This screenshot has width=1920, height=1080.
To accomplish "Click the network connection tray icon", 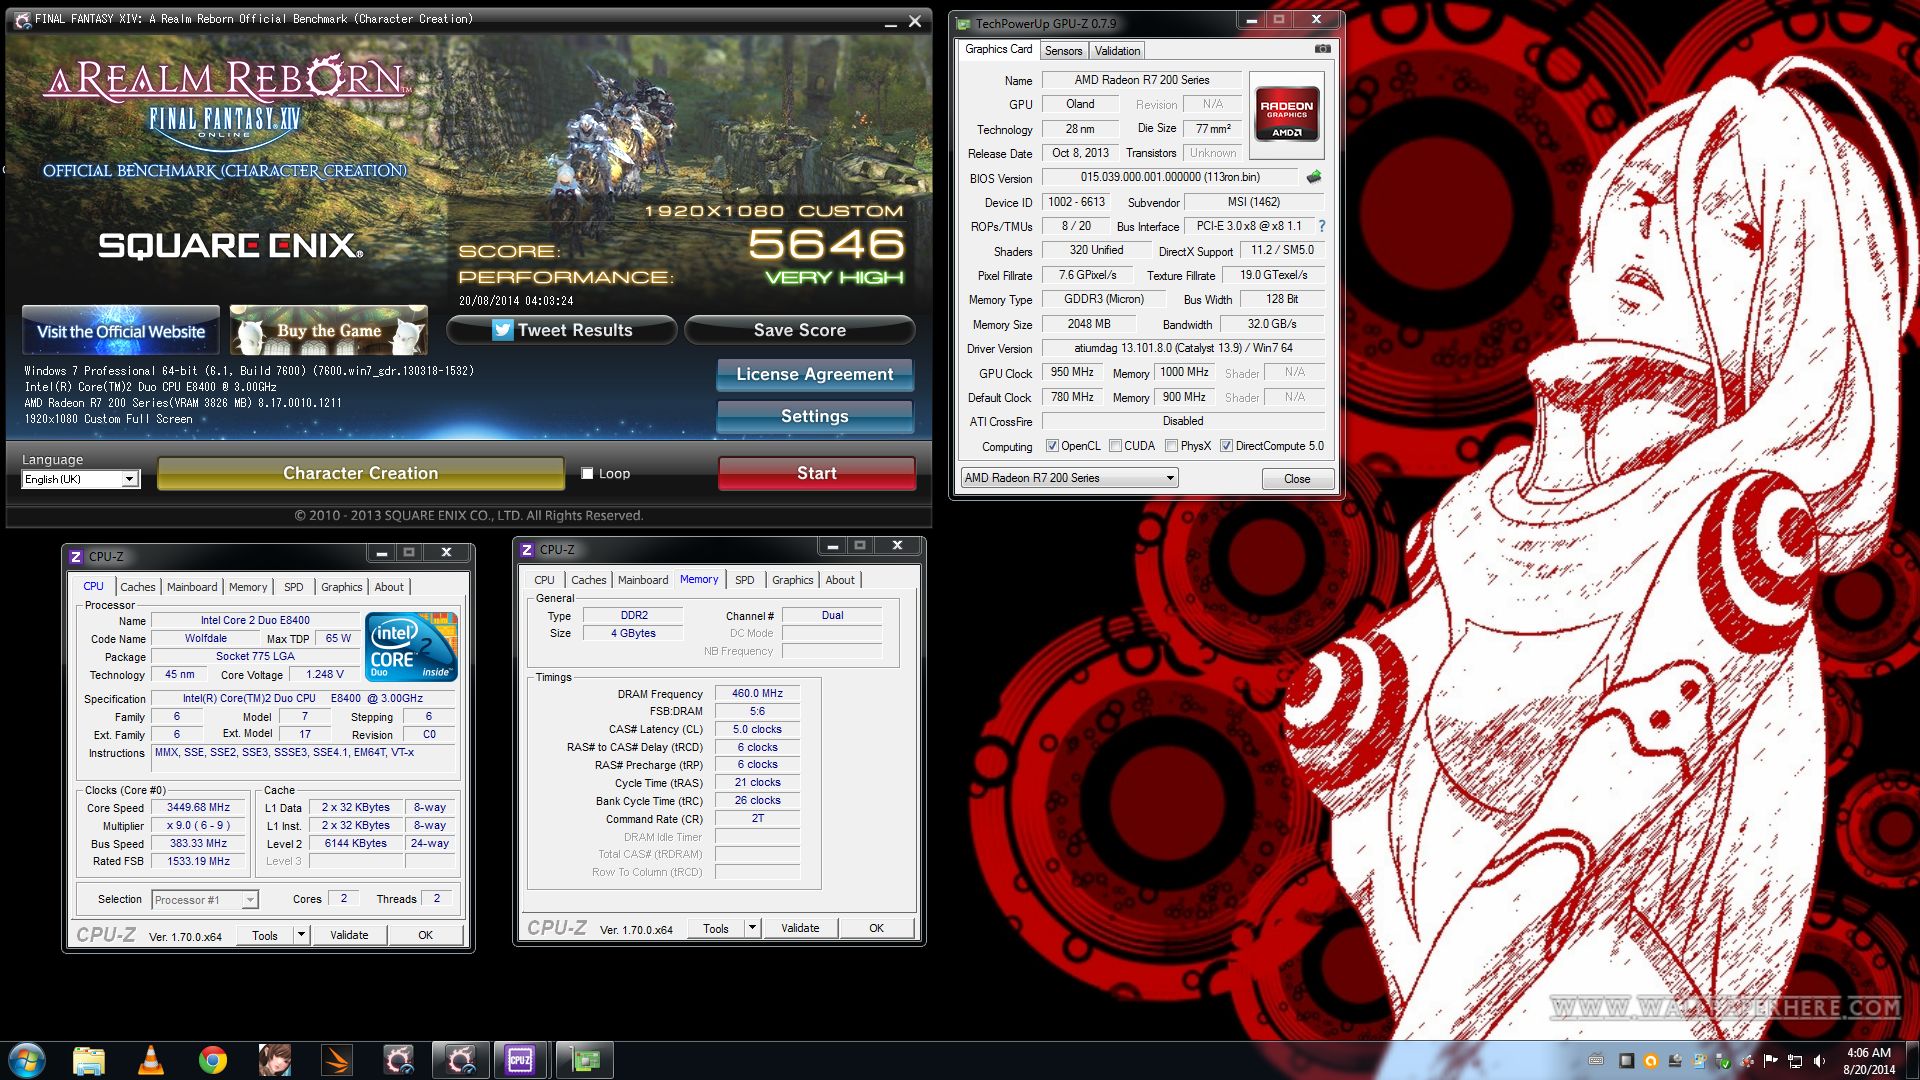I will pyautogui.click(x=1795, y=1061).
